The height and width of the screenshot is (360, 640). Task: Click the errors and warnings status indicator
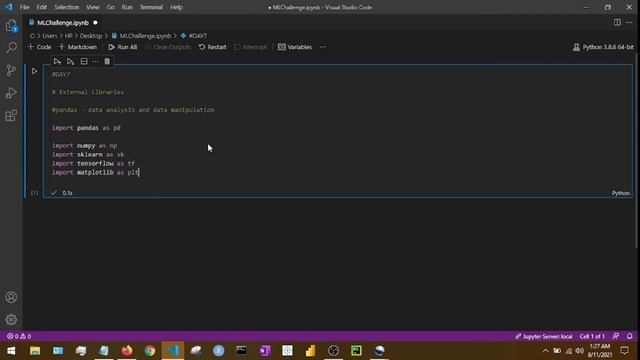[19, 336]
